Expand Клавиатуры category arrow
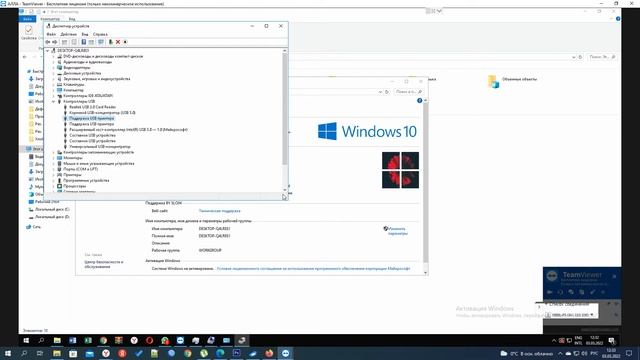Screen dimensions: 640x360 pos(53,84)
